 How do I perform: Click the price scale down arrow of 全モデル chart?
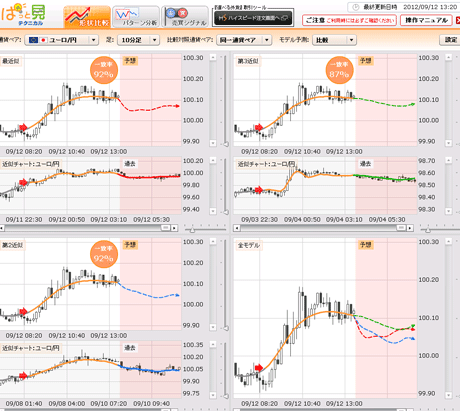[x=449, y=395]
